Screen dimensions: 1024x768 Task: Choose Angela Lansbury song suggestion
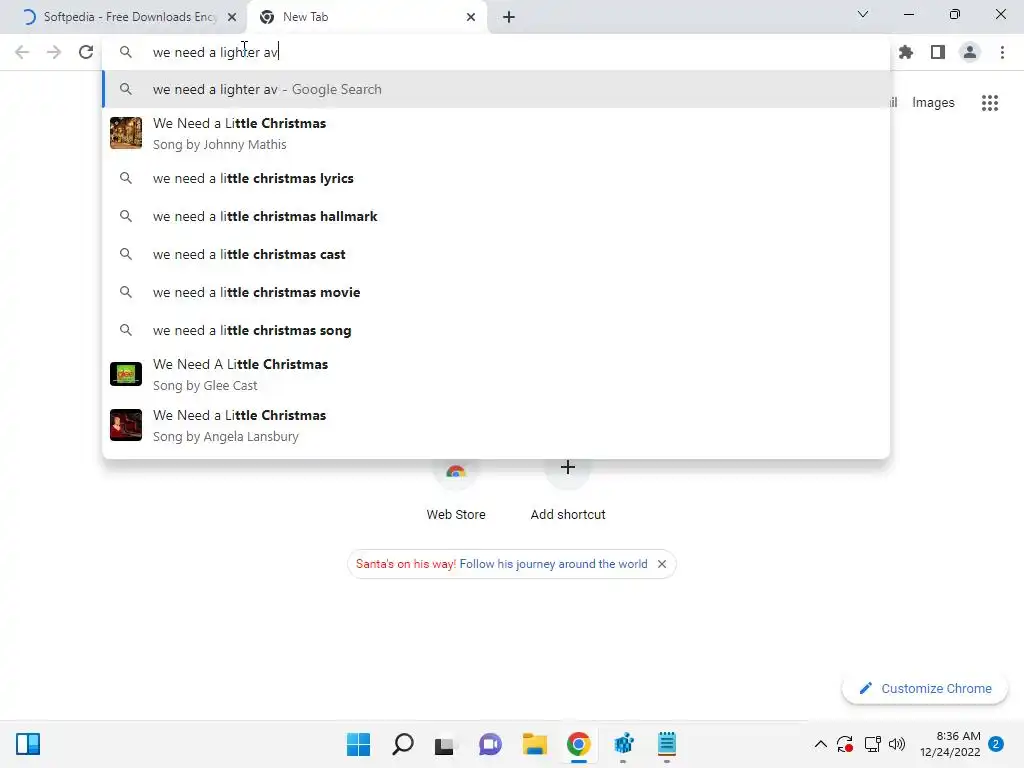496,425
